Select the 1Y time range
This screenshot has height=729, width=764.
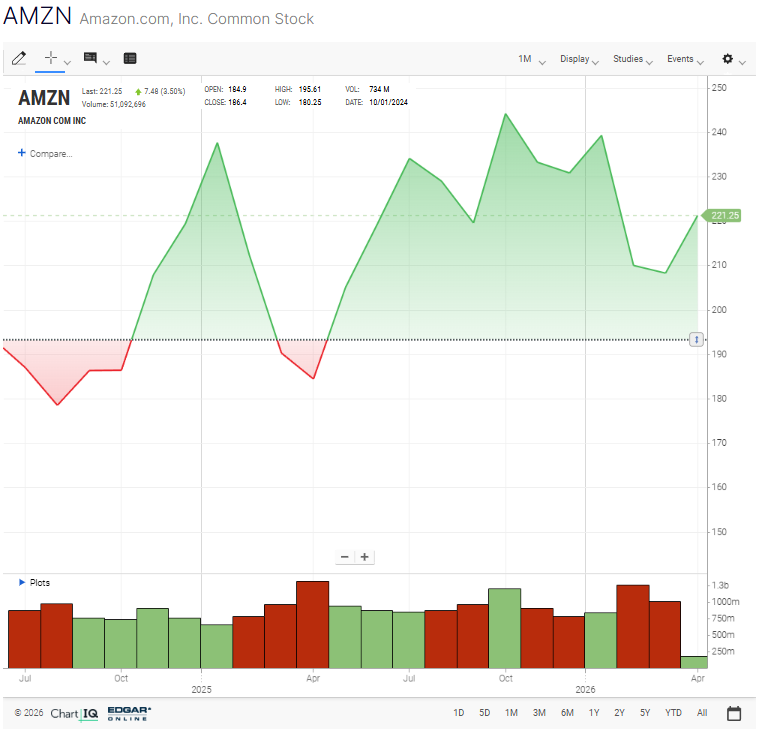tap(594, 713)
